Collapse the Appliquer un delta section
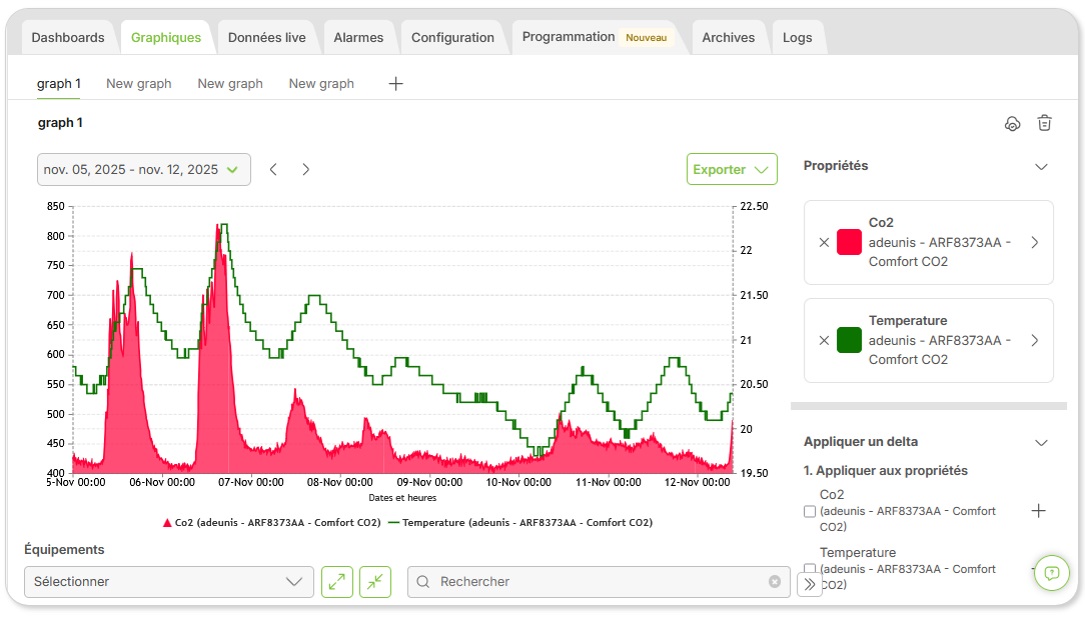Image resolution: width=1085 pixels, height=617 pixels. [x=1041, y=443]
